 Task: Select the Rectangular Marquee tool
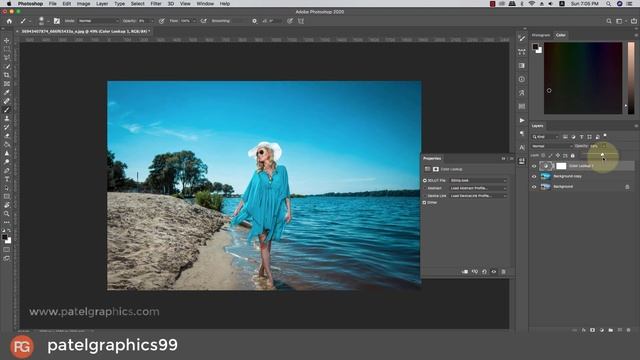pyautogui.click(x=7, y=49)
